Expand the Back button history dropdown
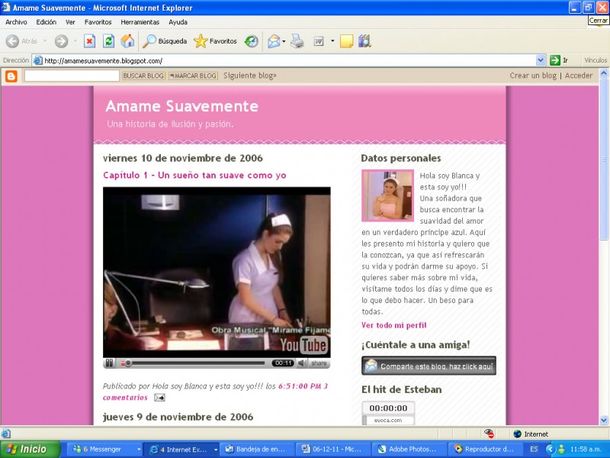 tap(44, 41)
